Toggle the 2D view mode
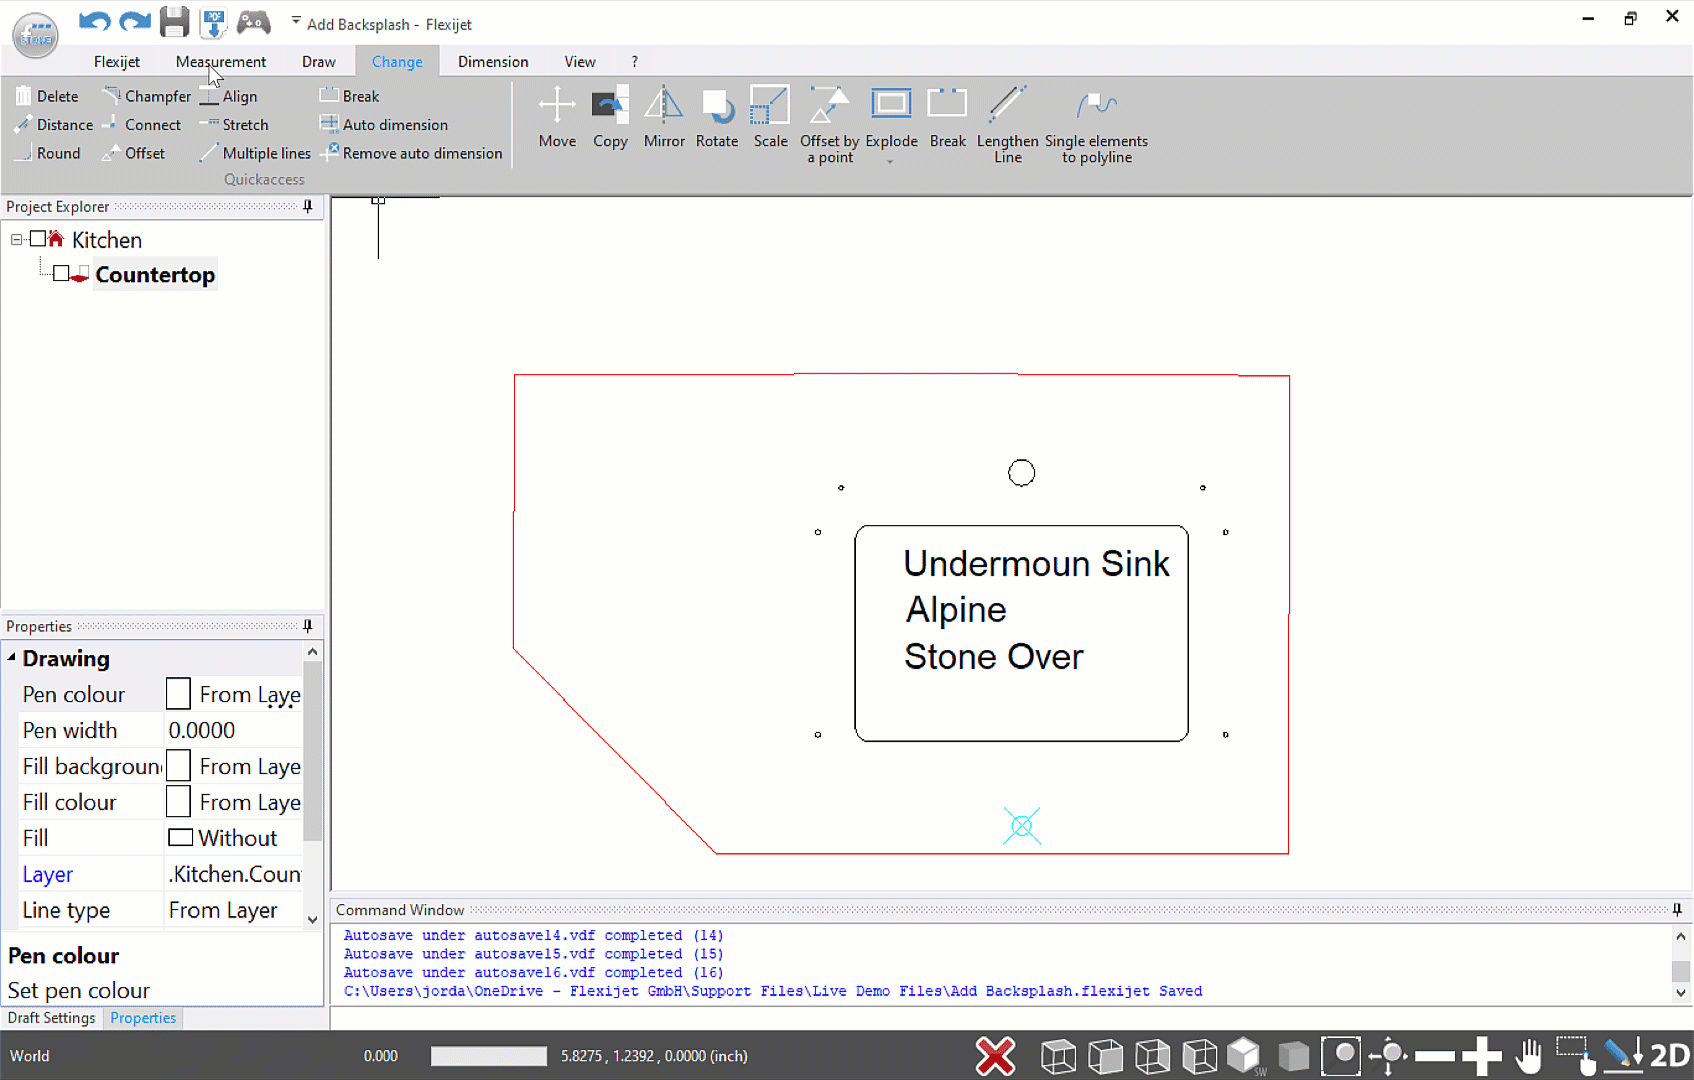This screenshot has height=1080, width=1694. click(1669, 1055)
